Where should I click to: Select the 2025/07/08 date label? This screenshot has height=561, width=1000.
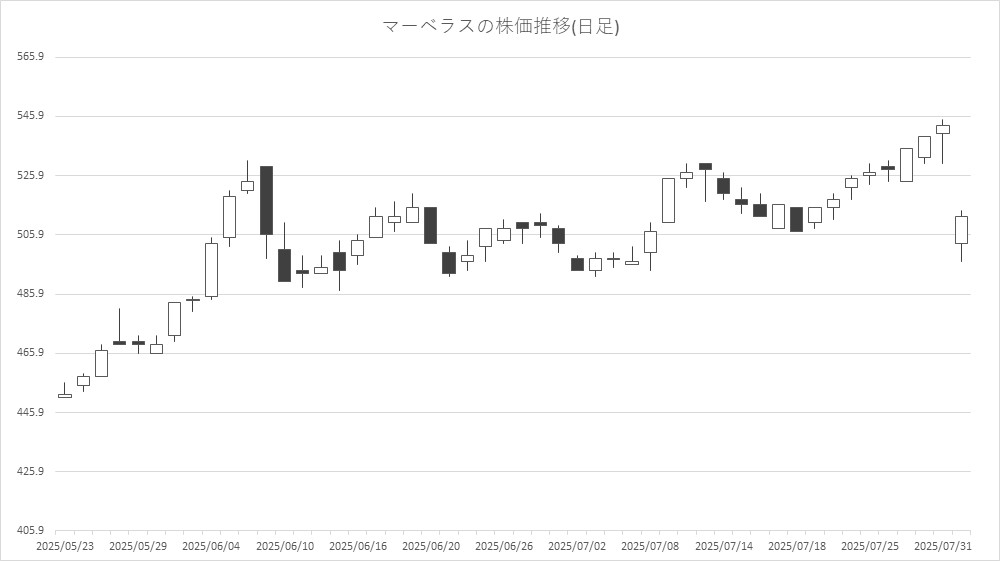pyautogui.click(x=650, y=547)
